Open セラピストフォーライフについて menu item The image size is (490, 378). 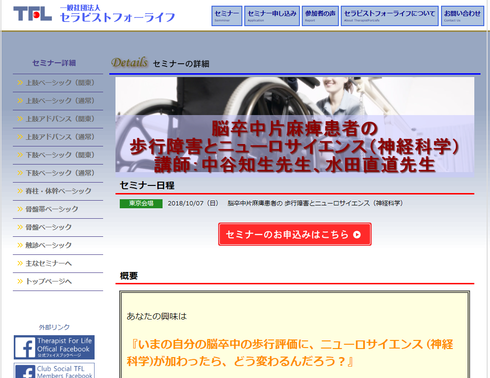point(390,16)
